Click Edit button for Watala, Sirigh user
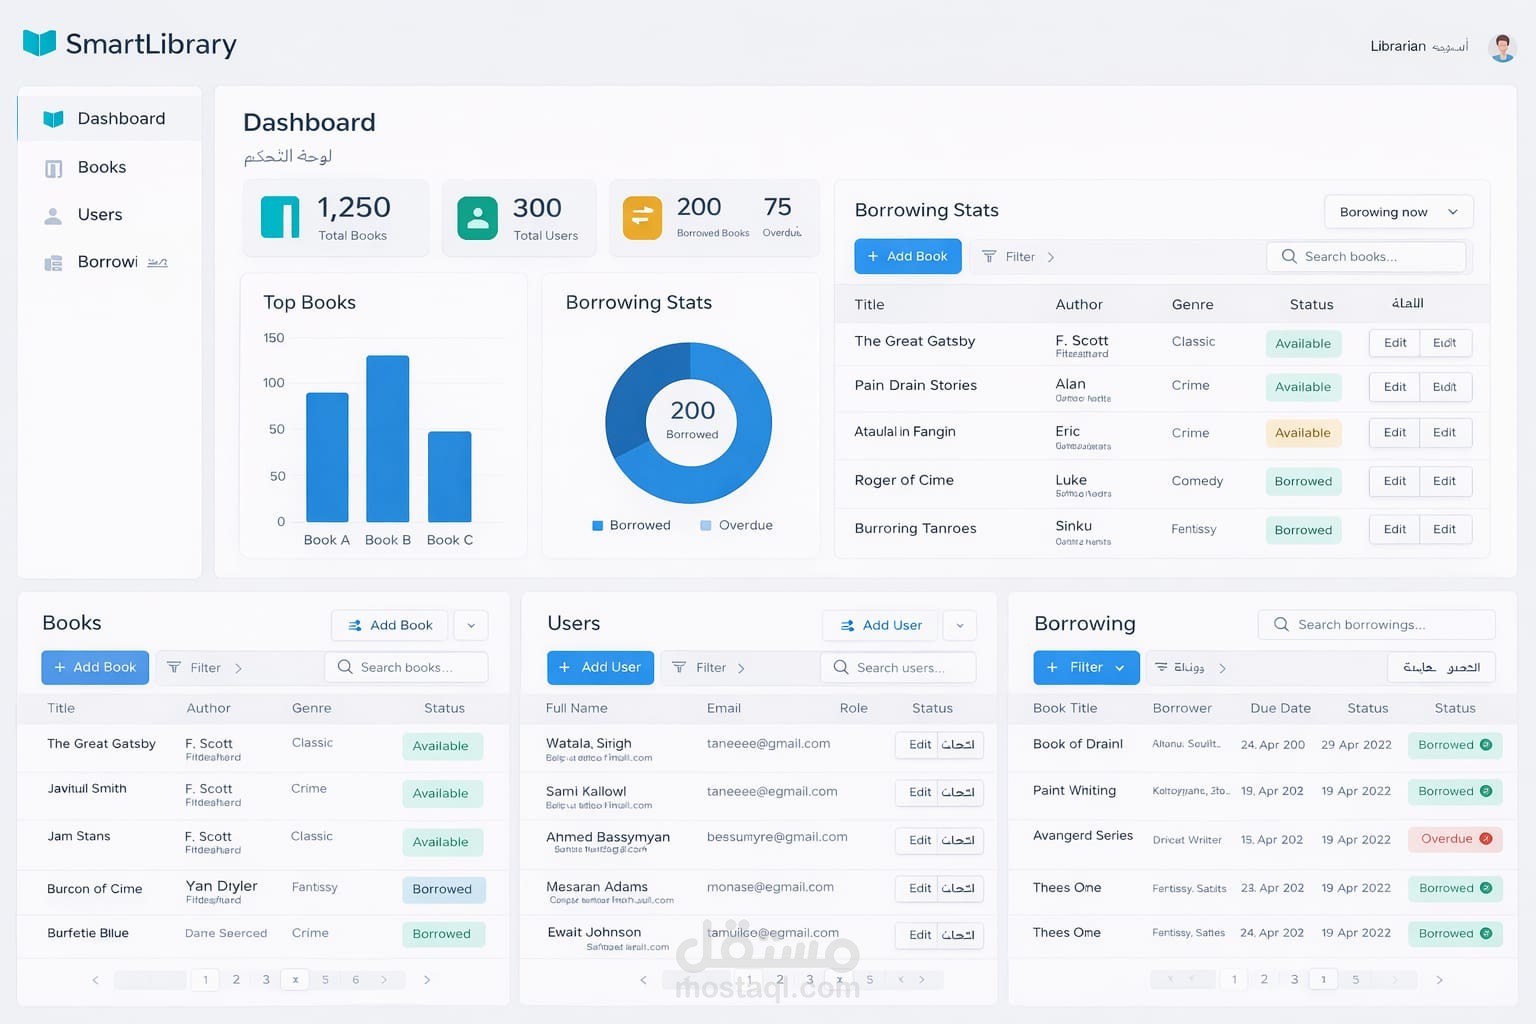The width and height of the screenshot is (1536, 1024). pyautogui.click(x=920, y=745)
